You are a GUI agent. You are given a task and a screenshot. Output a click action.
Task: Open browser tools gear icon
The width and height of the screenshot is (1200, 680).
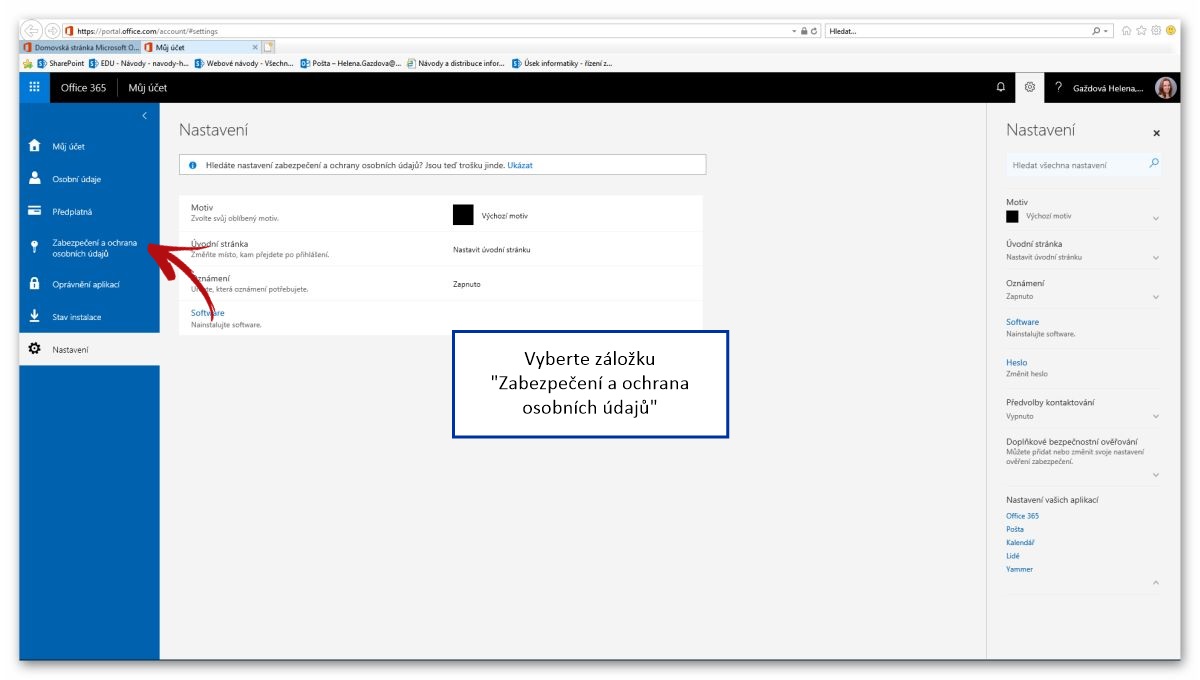pos(1155,31)
